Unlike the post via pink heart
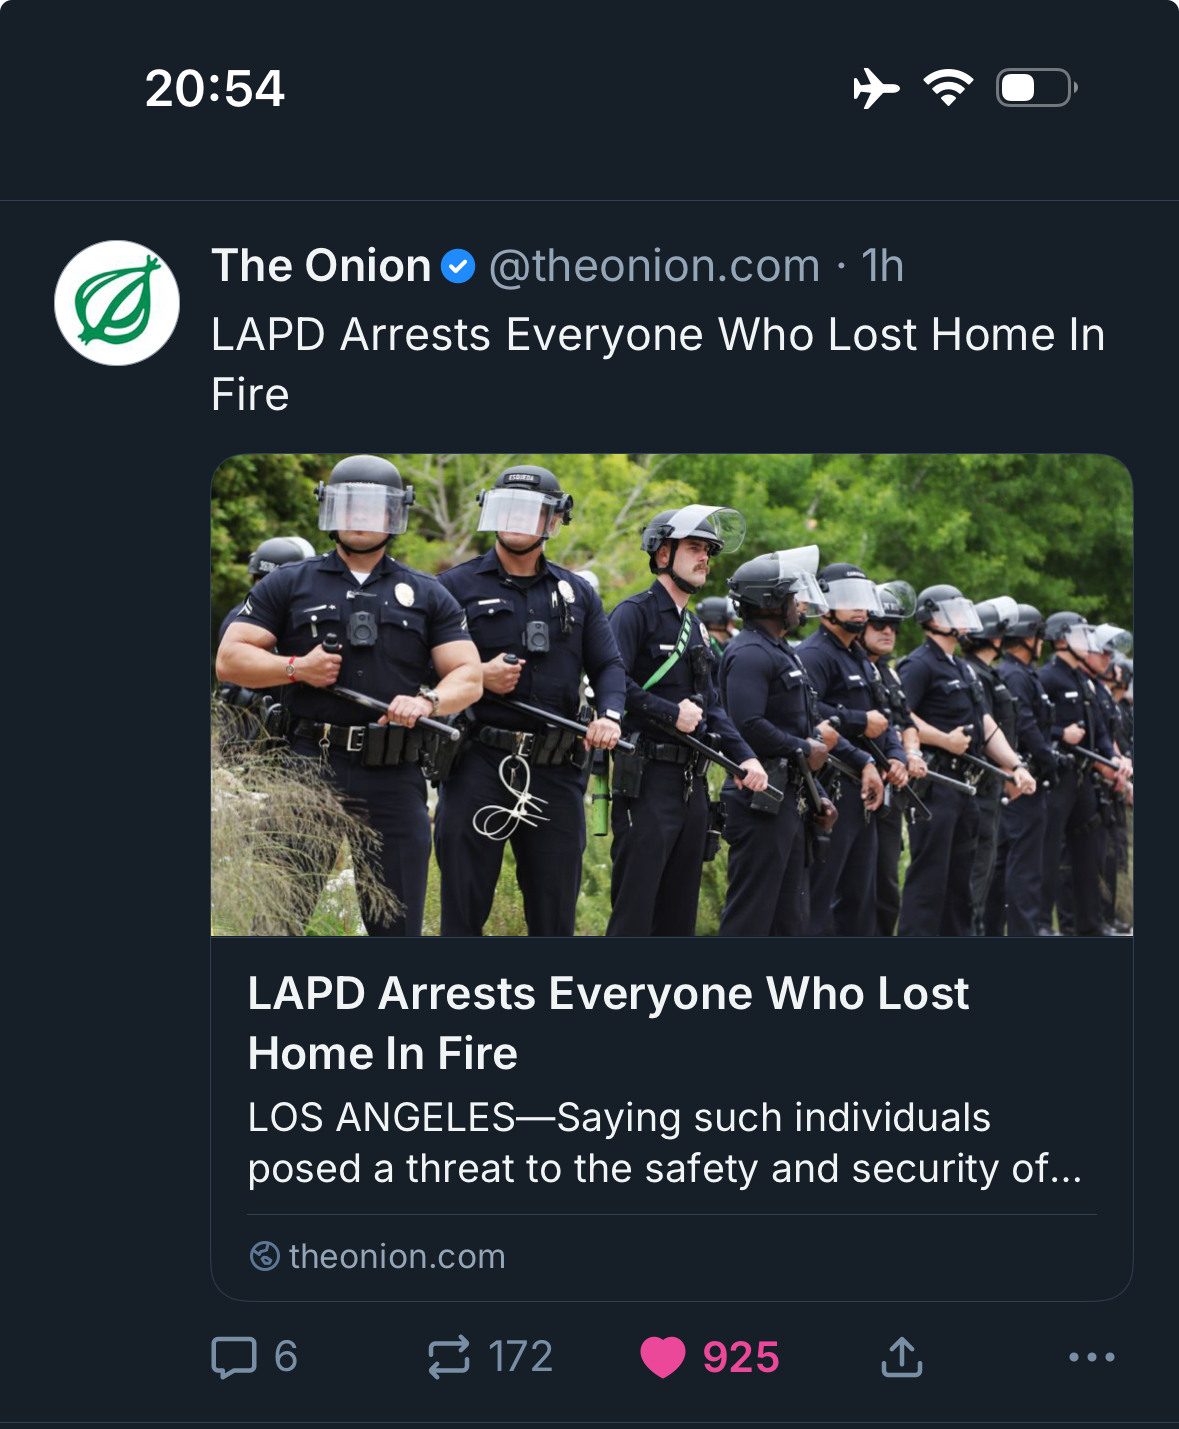 (662, 1357)
